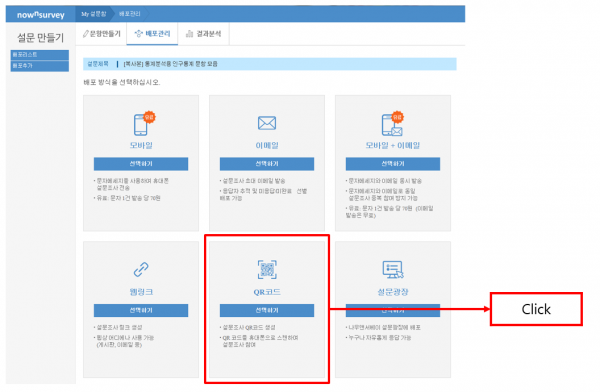Open the 배포관리 tab
Screen dimensions: 600x392
pos(152,34)
